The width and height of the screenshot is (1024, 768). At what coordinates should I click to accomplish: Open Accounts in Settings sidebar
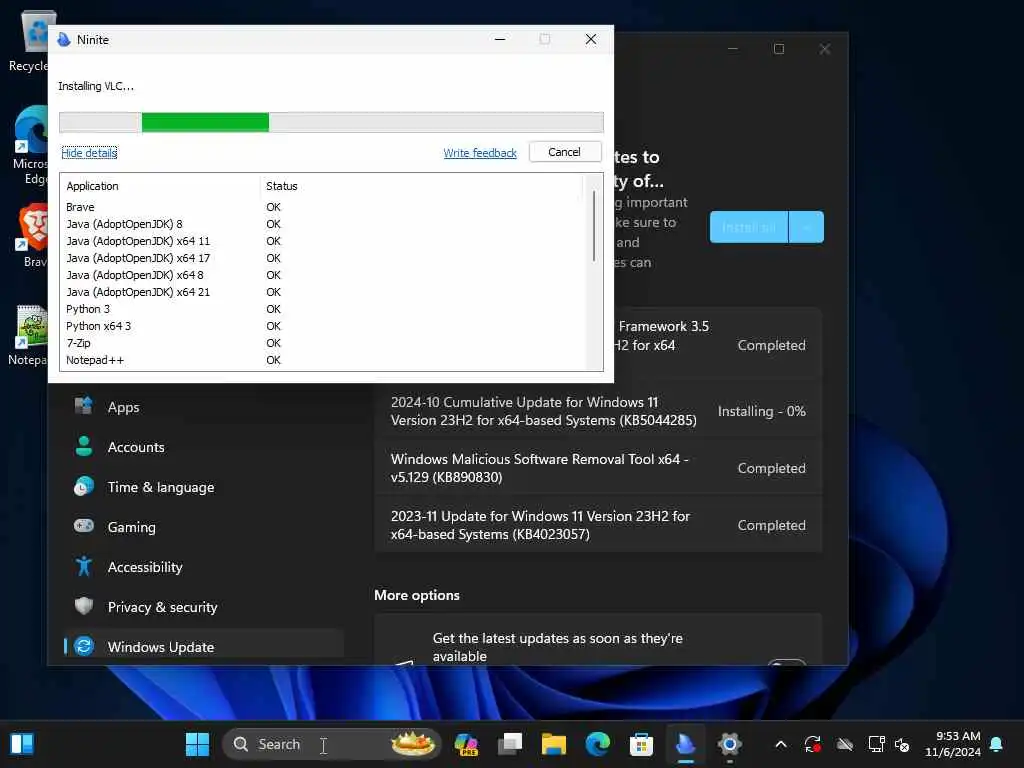point(204,447)
